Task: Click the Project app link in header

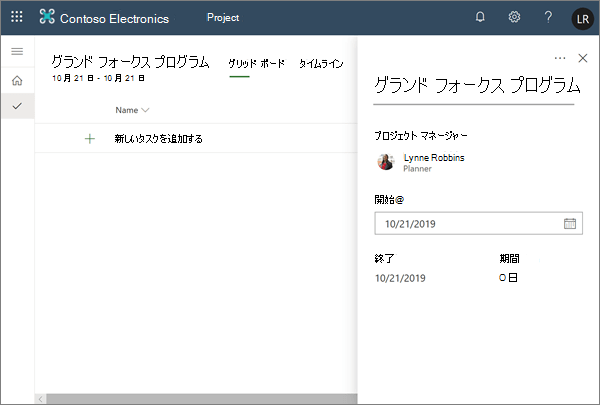Action: coord(223,18)
